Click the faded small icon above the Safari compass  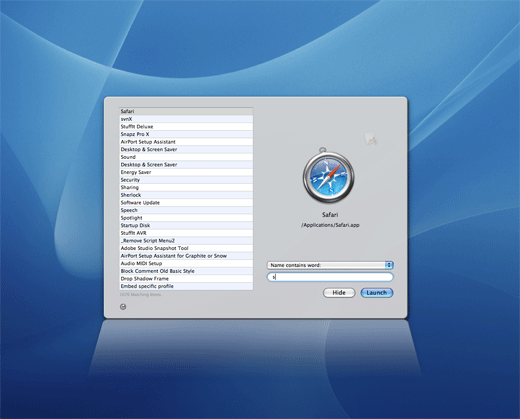point(371,138)
